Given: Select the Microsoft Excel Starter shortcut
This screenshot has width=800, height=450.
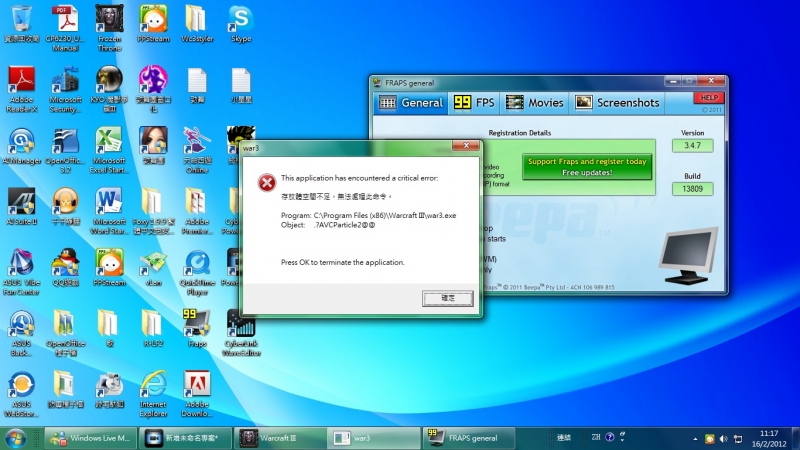Looking at the screenshot, I should (x=110, y=151).
